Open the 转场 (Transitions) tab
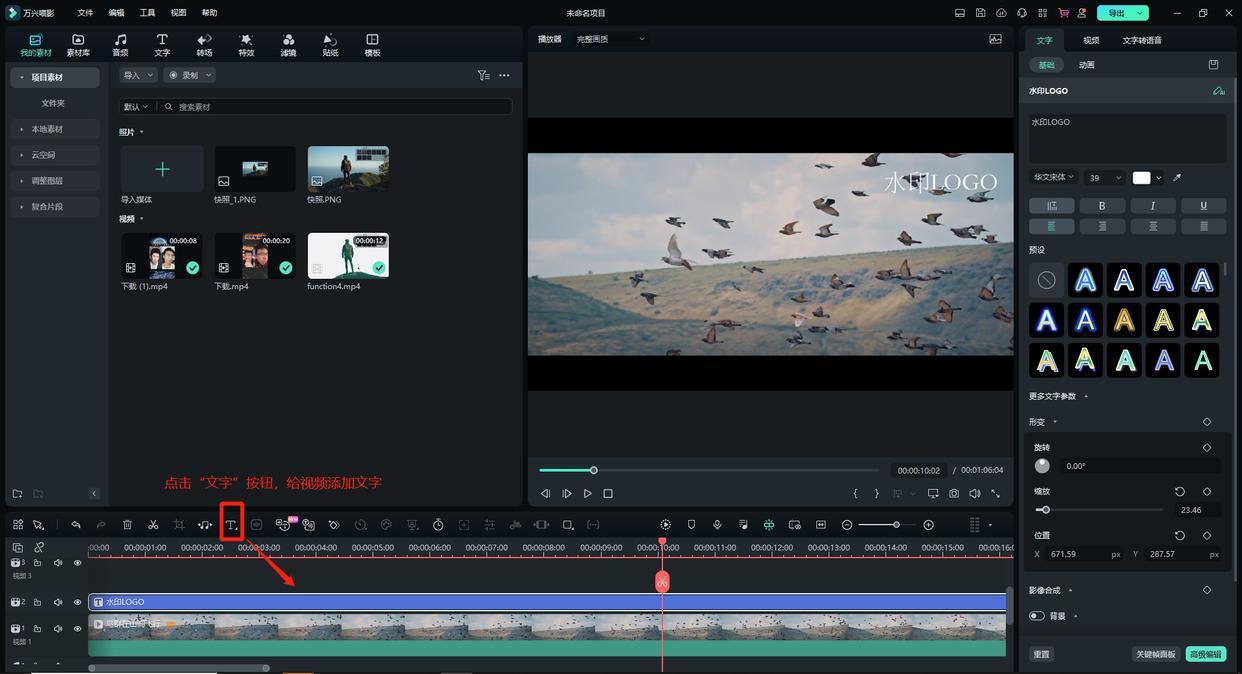The image size is (1242, 674). [204, 45]
